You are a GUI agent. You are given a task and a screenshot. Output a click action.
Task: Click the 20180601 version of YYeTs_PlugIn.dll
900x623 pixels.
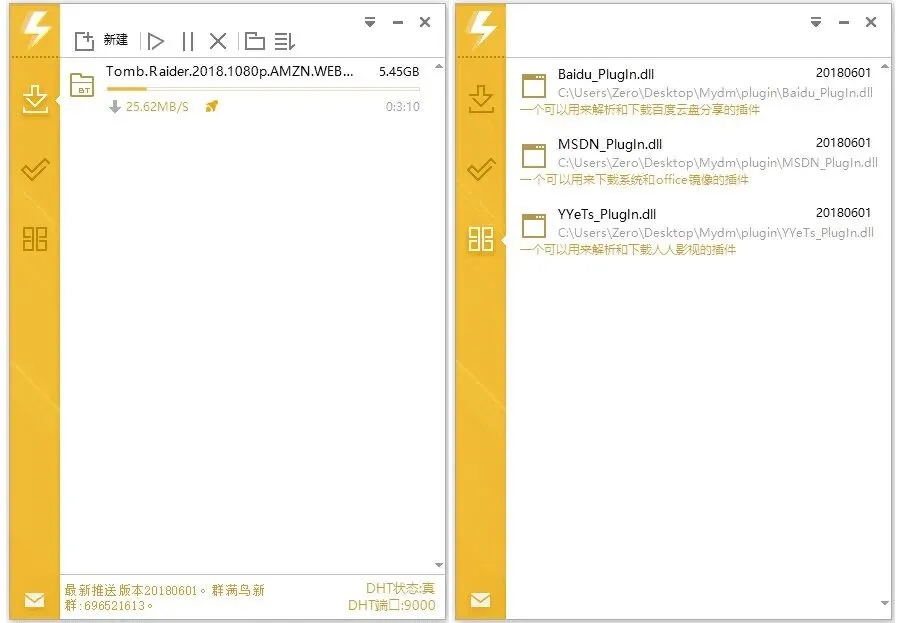(x=843, y=213)
